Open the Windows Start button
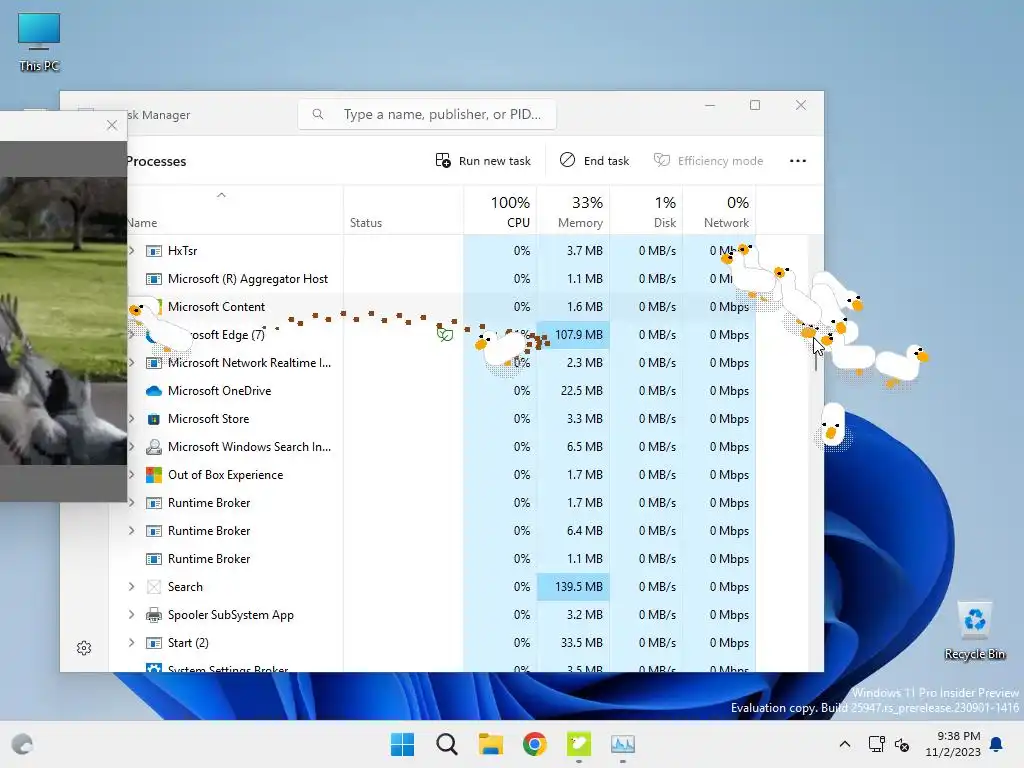This screenshot has width=1024, height=768. click(x=402, y=744)
